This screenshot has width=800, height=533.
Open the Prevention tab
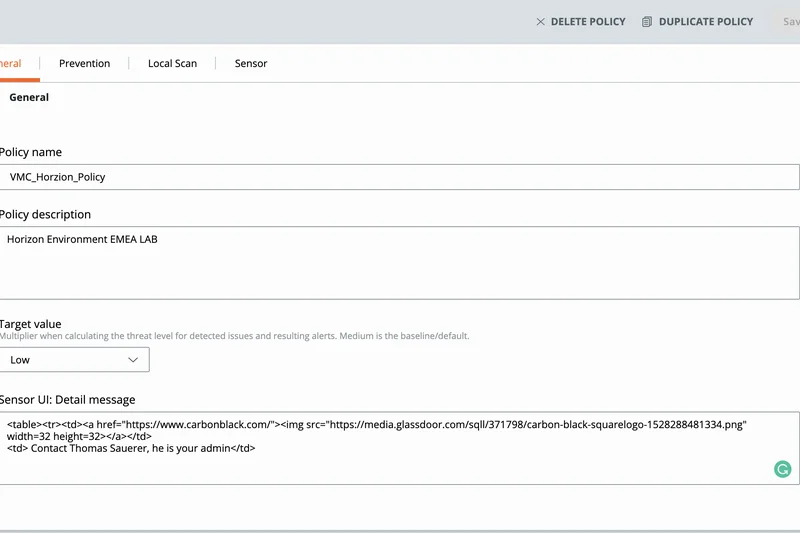point(84,63)
